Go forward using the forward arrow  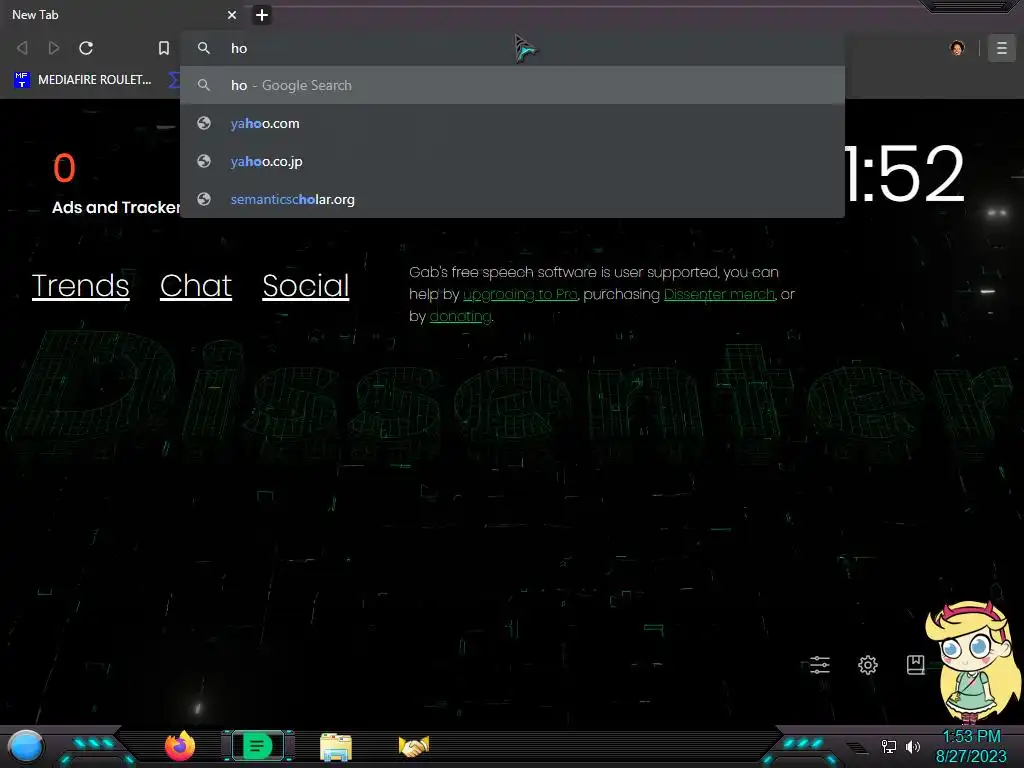tap(54, 48)
